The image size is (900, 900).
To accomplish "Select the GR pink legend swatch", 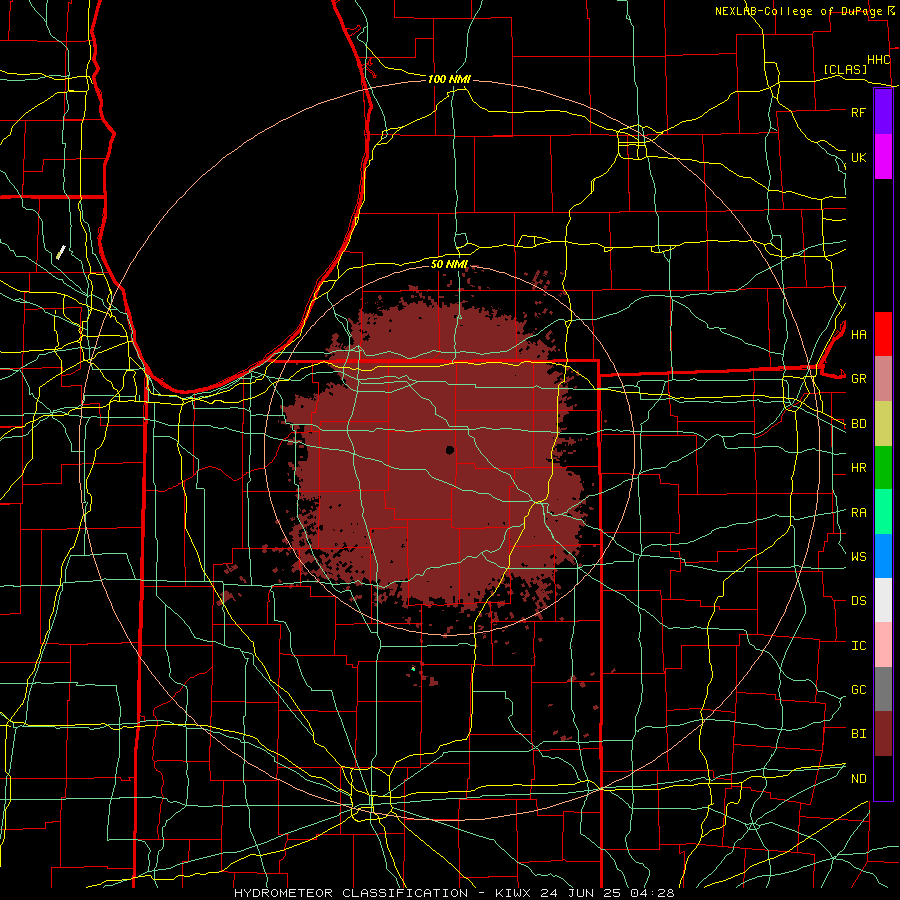I will click(x=883, y=379).
